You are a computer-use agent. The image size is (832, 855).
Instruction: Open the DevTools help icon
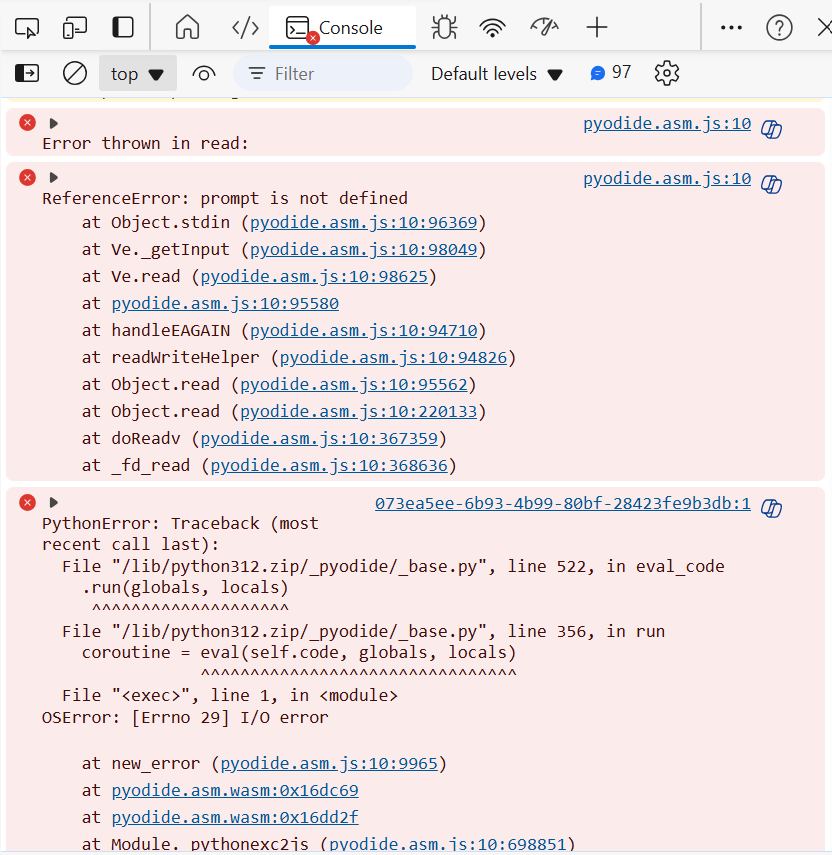(x=779, y=27)
